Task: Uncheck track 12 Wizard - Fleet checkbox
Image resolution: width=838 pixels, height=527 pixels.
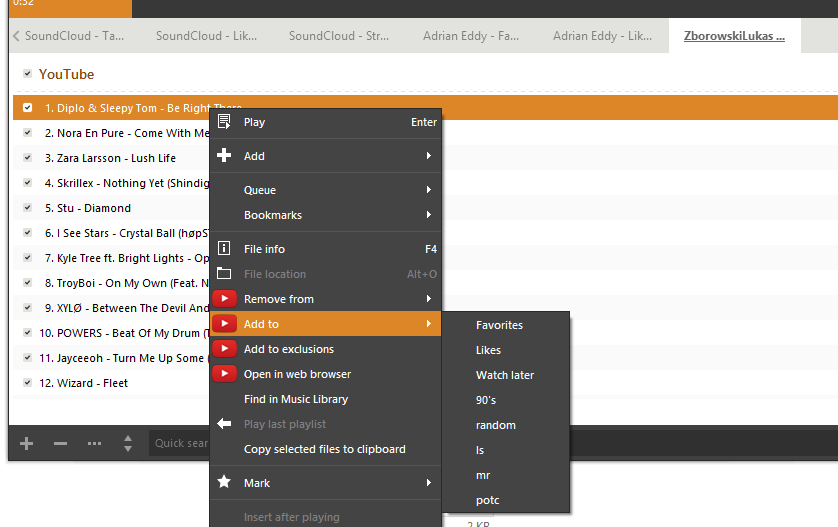Action: click(x=27, y=383)
